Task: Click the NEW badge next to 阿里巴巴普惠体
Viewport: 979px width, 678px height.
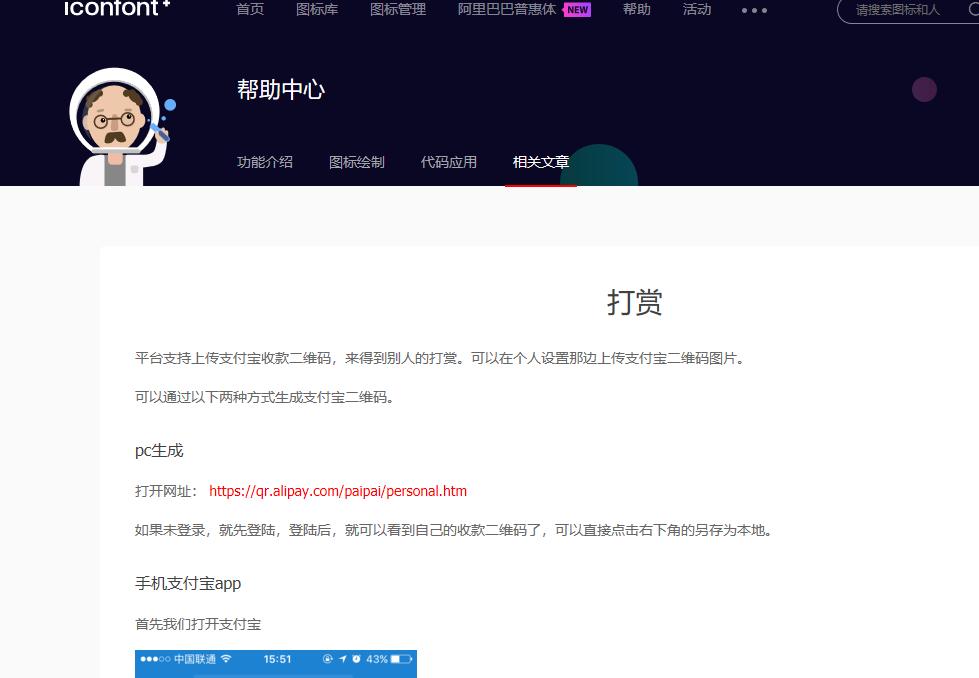Action: coord(577,9)
